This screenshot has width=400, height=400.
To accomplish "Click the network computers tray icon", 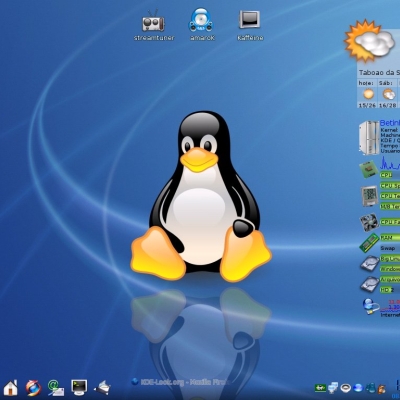I will click(333, 388).
